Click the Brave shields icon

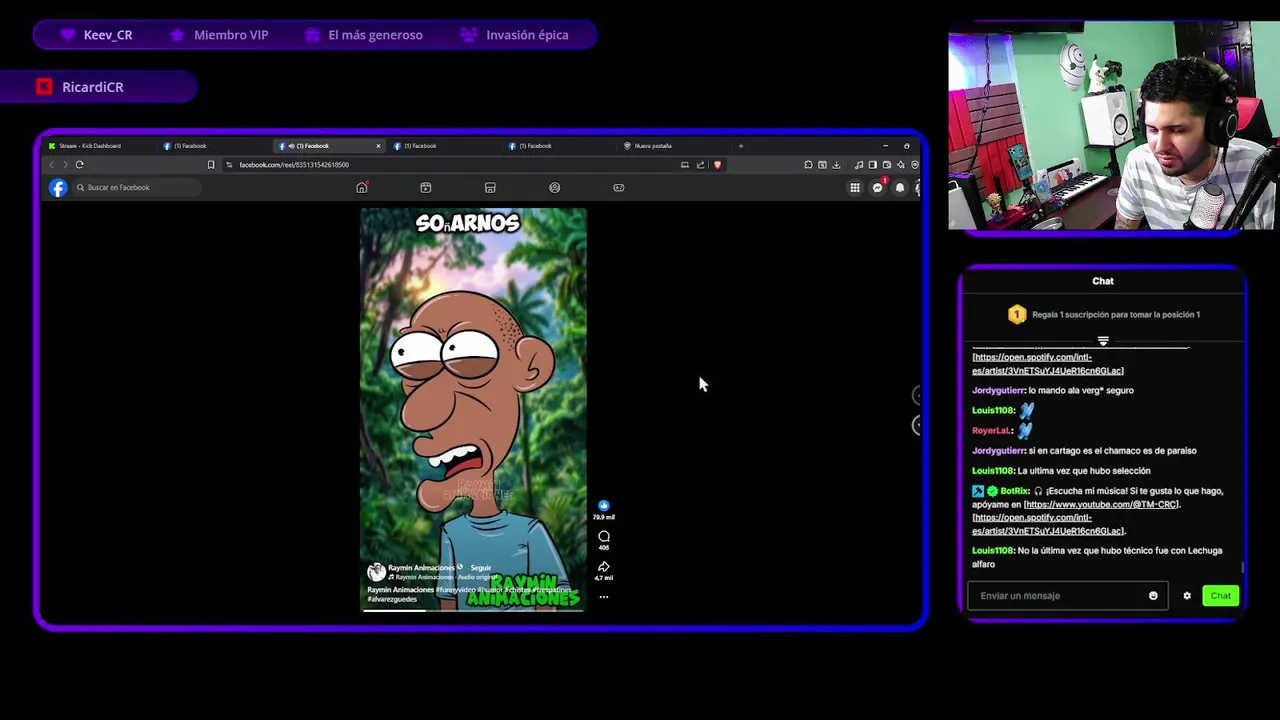tap(717, 164)
